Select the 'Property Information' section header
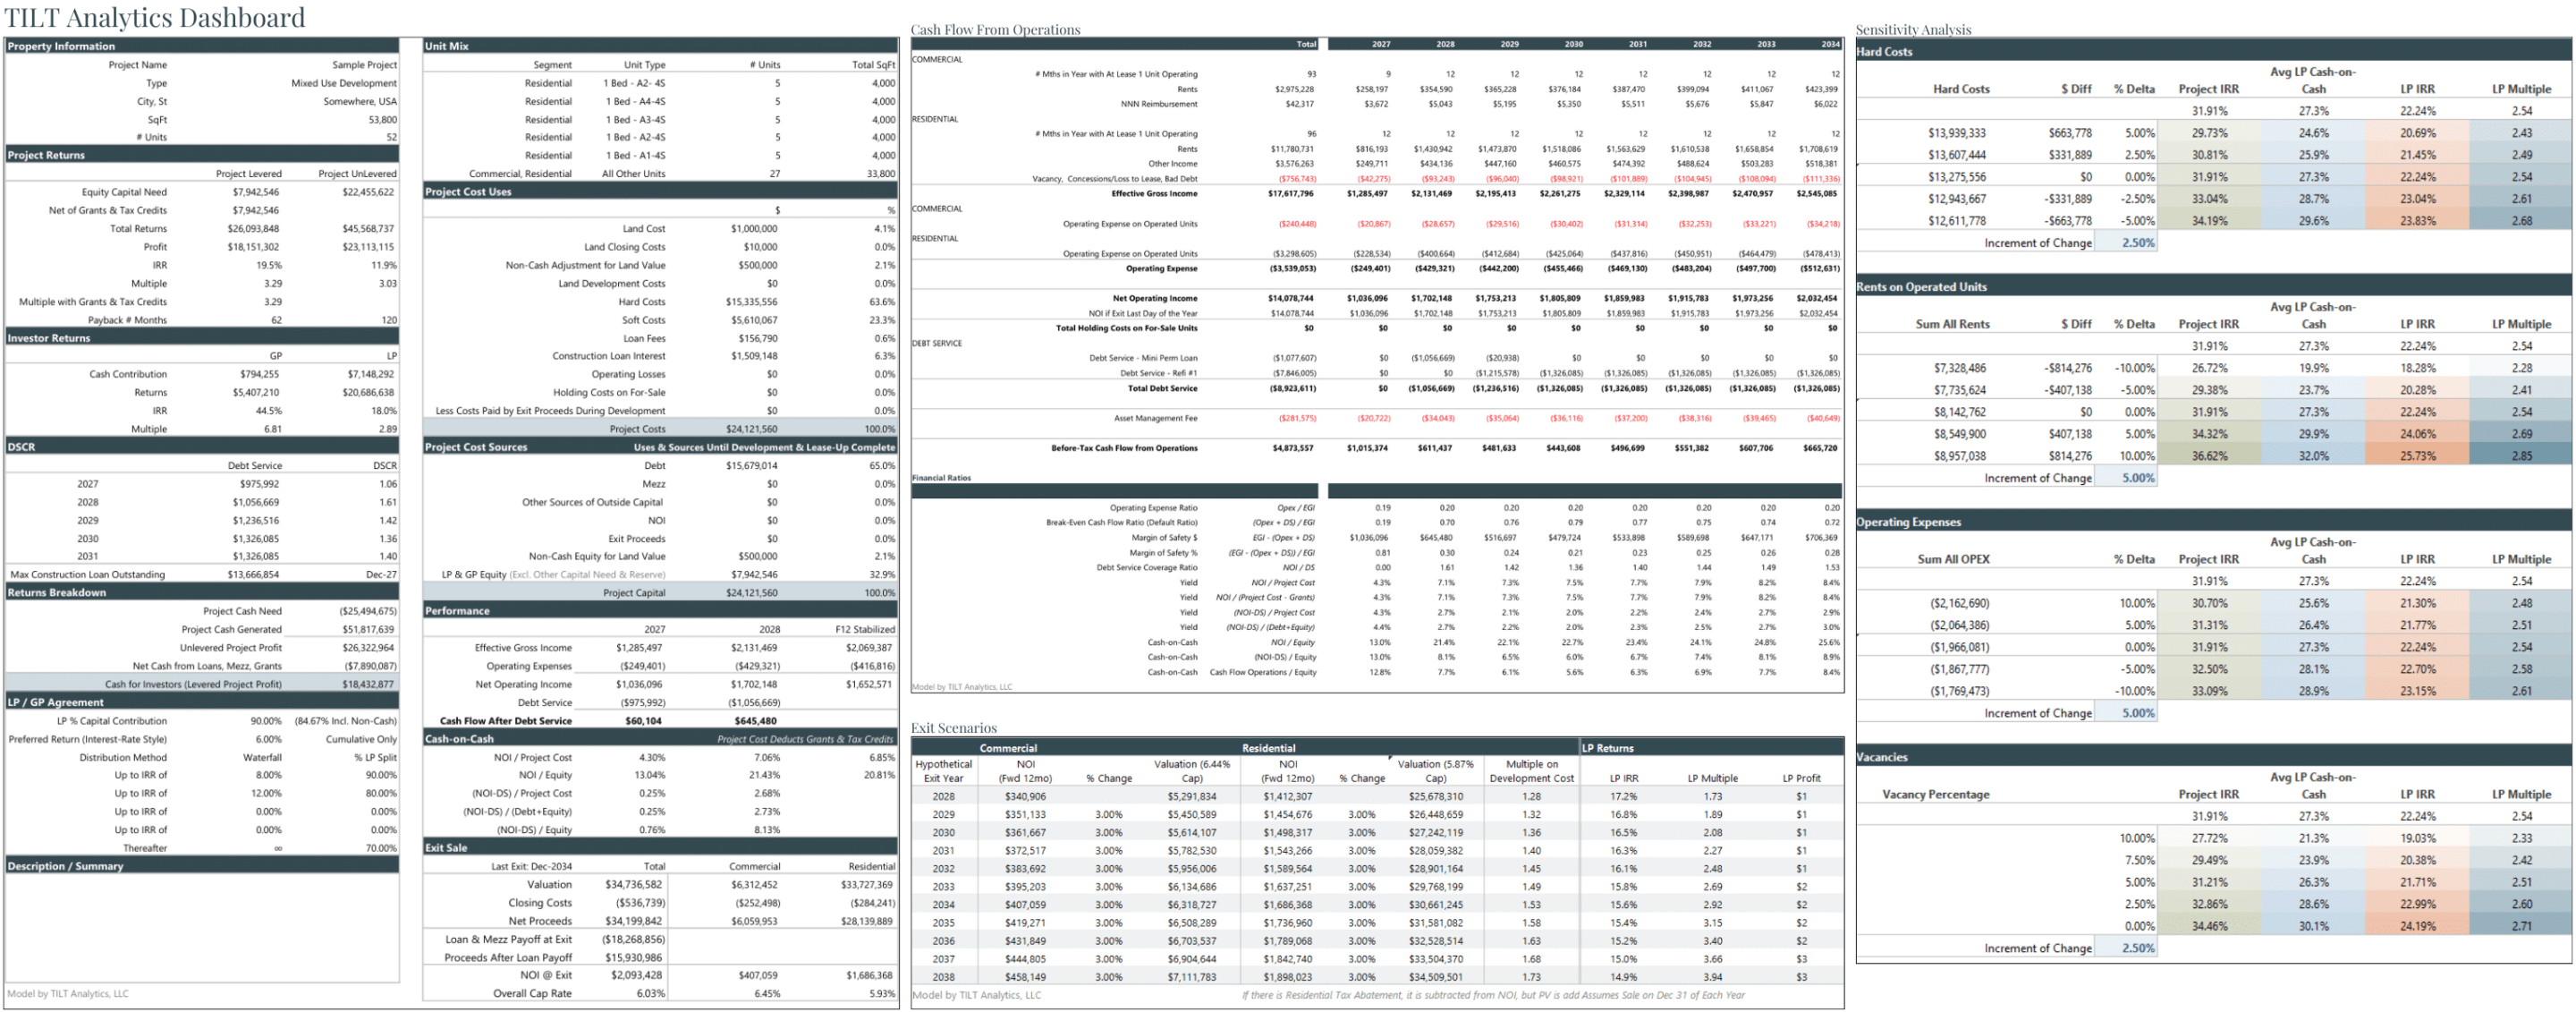 tap(201, 46)
